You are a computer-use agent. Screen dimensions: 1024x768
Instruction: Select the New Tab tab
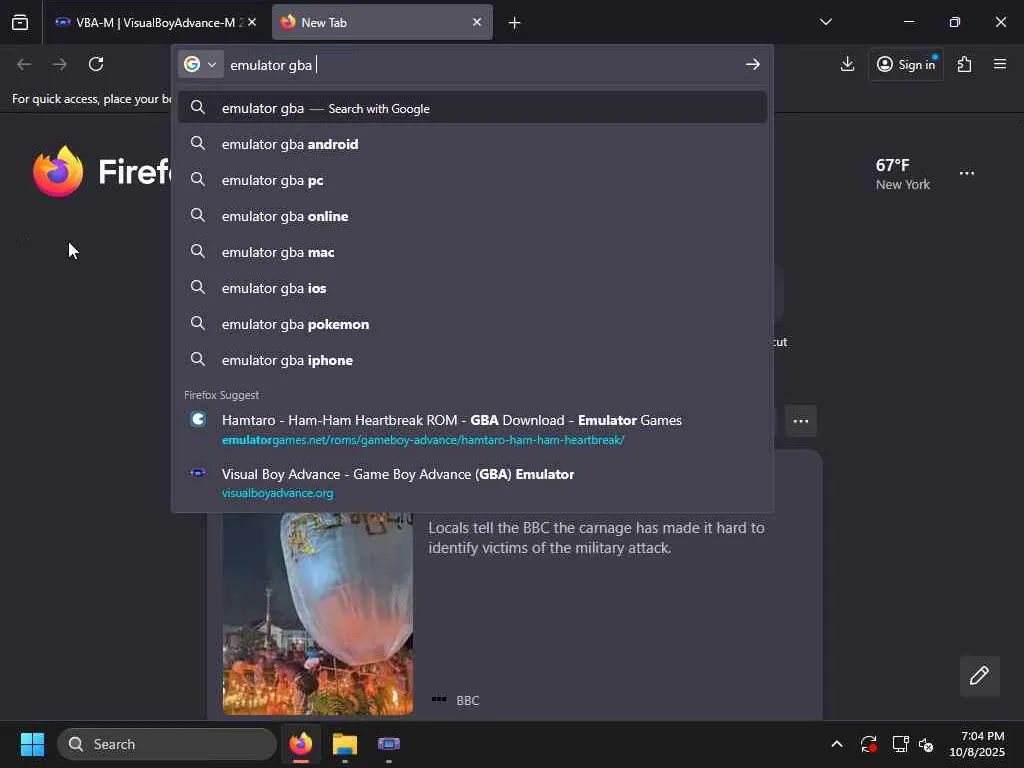(382, 22)
